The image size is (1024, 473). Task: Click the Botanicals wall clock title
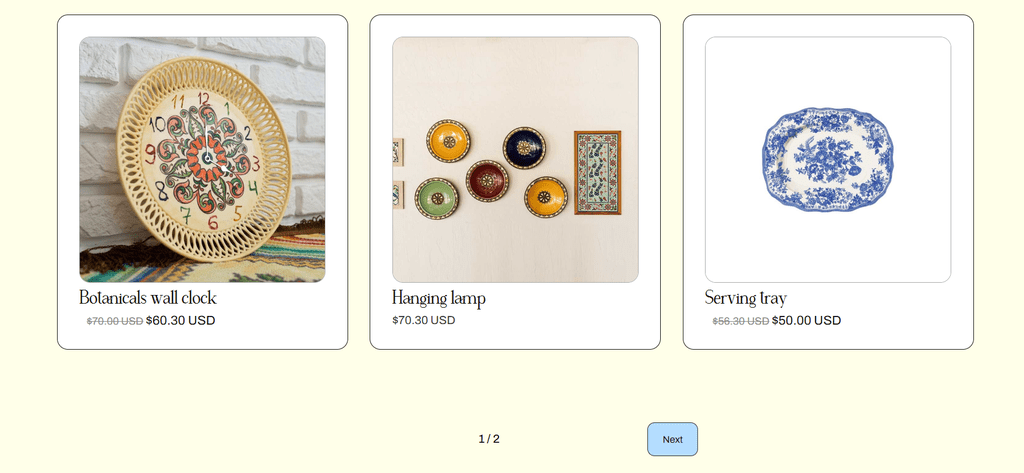tap(148, 298)
